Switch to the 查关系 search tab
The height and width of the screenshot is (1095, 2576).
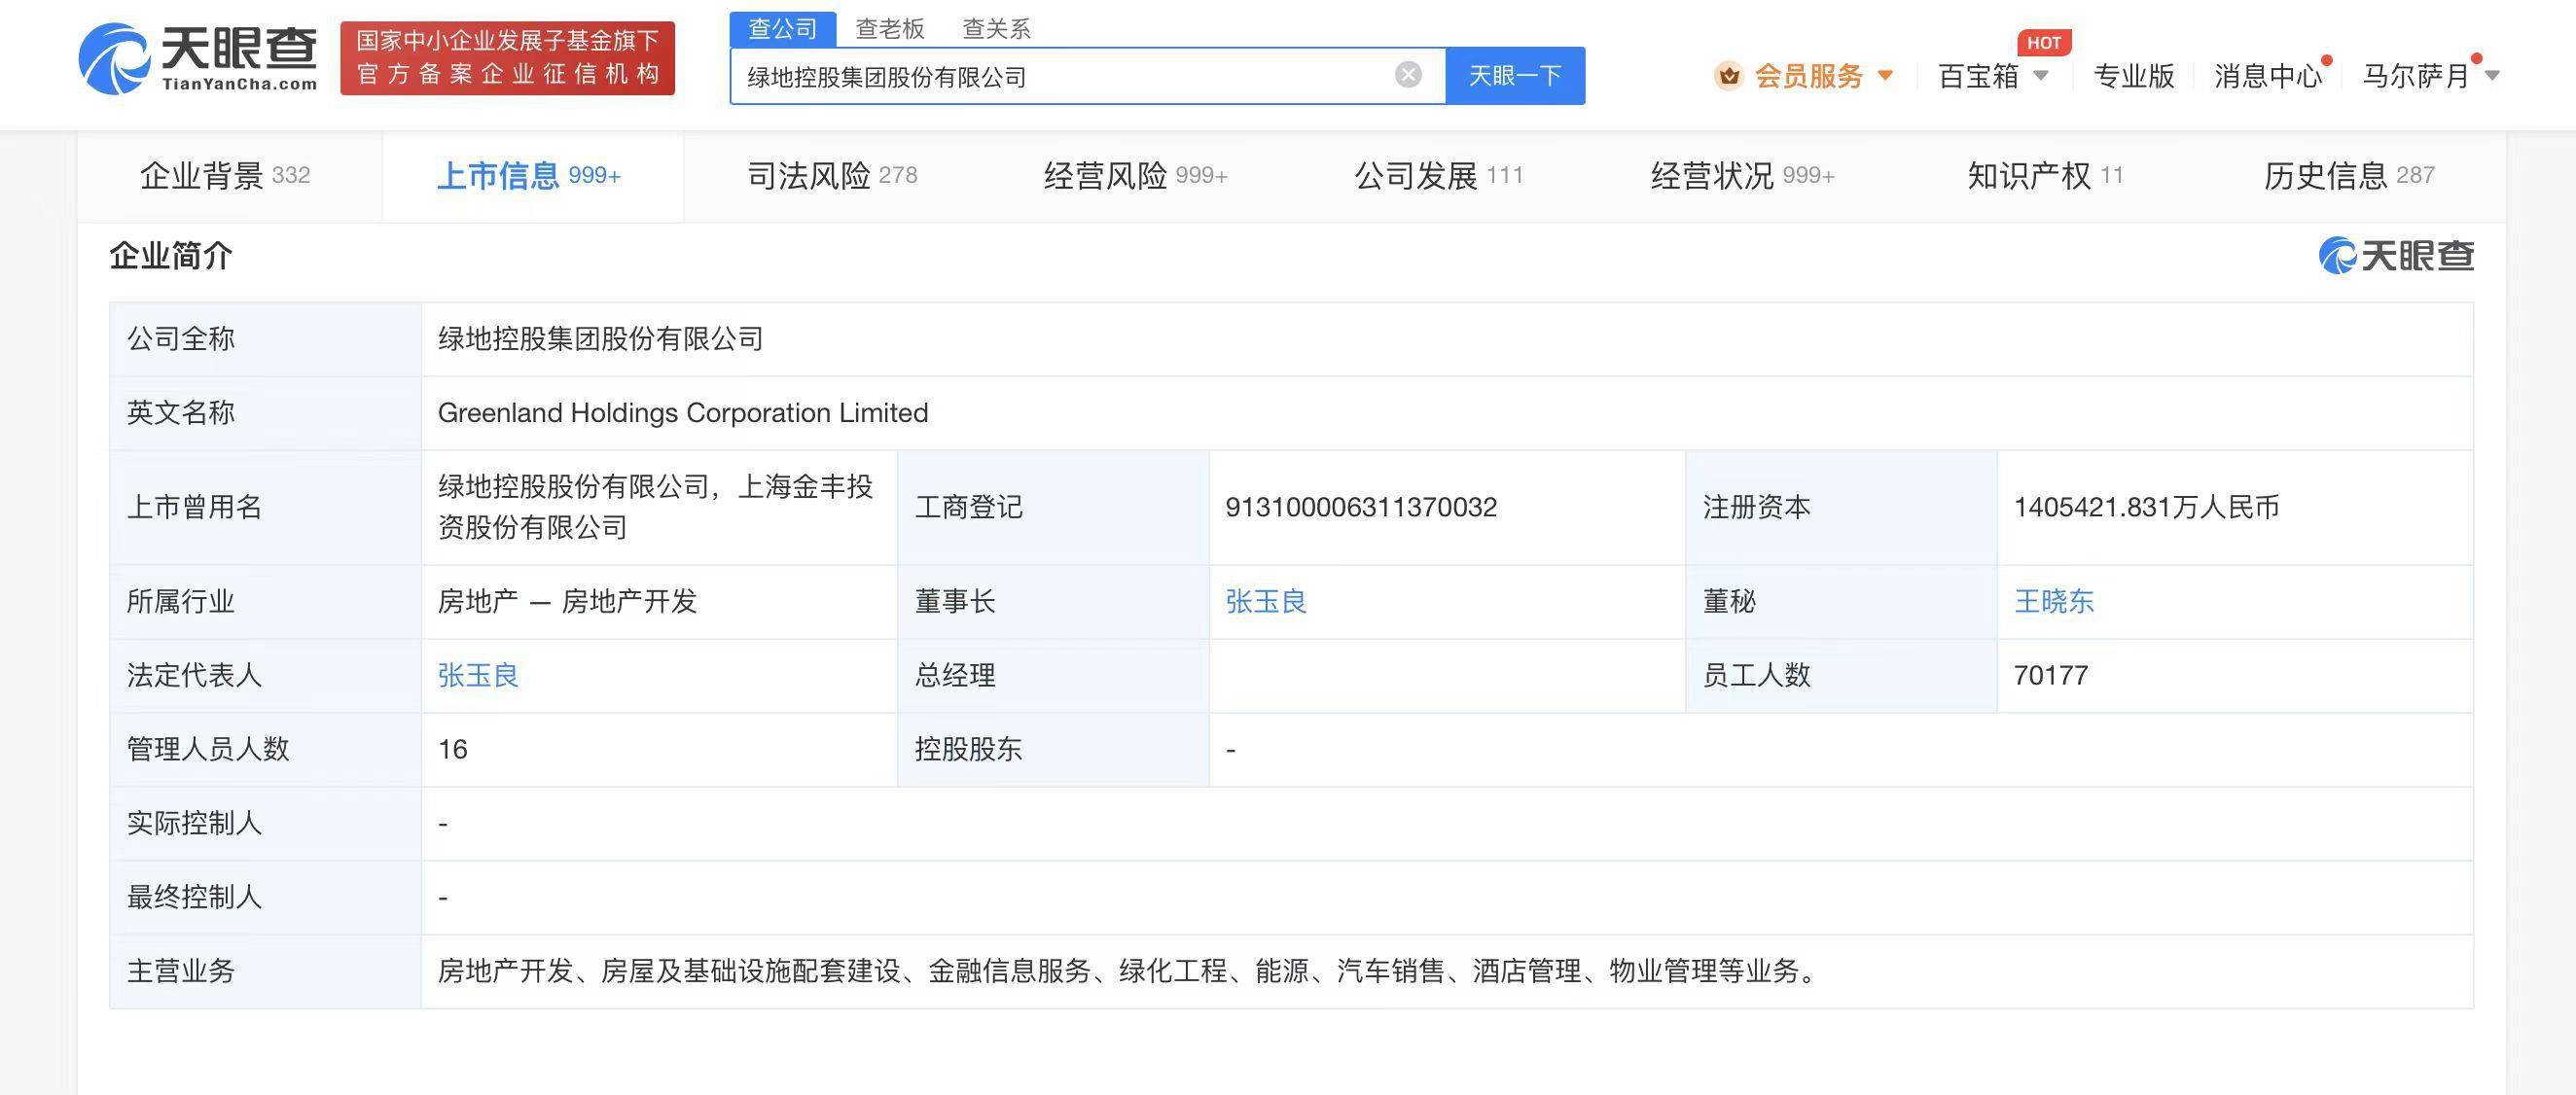pos(996,28)
